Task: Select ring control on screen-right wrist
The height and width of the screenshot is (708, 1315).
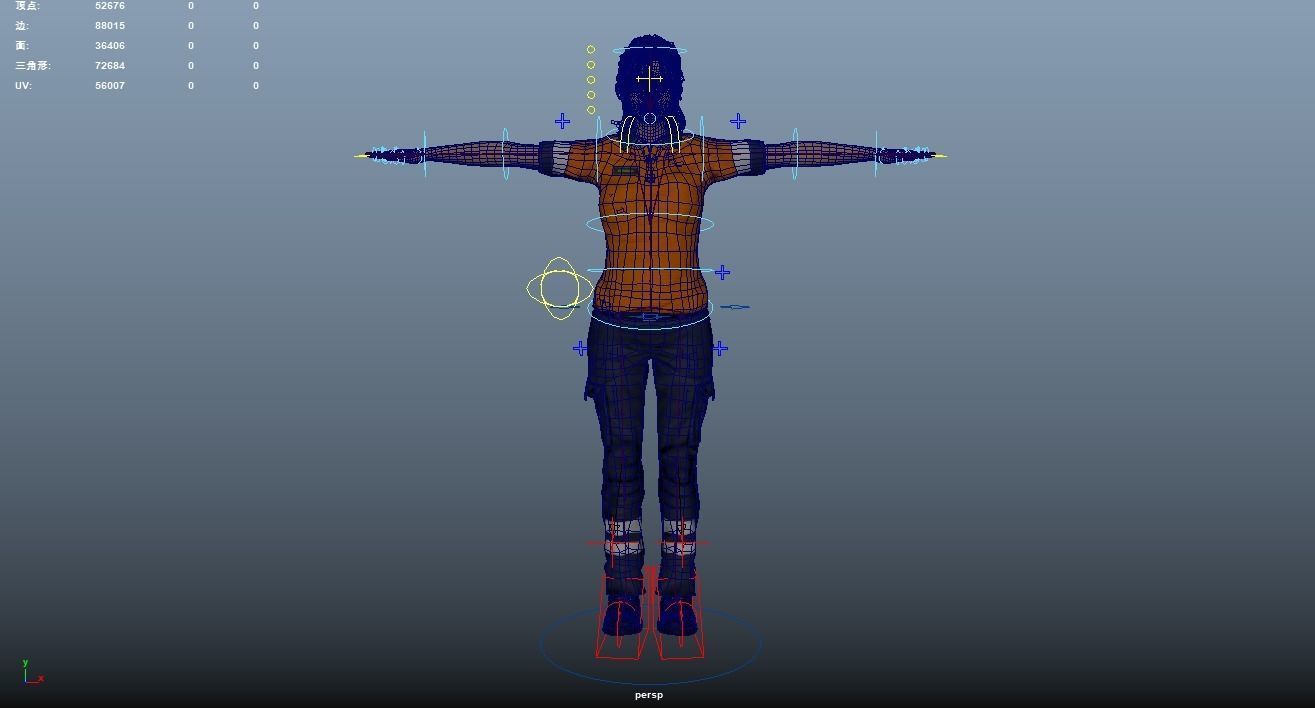Action: click(x=876, y=154)
